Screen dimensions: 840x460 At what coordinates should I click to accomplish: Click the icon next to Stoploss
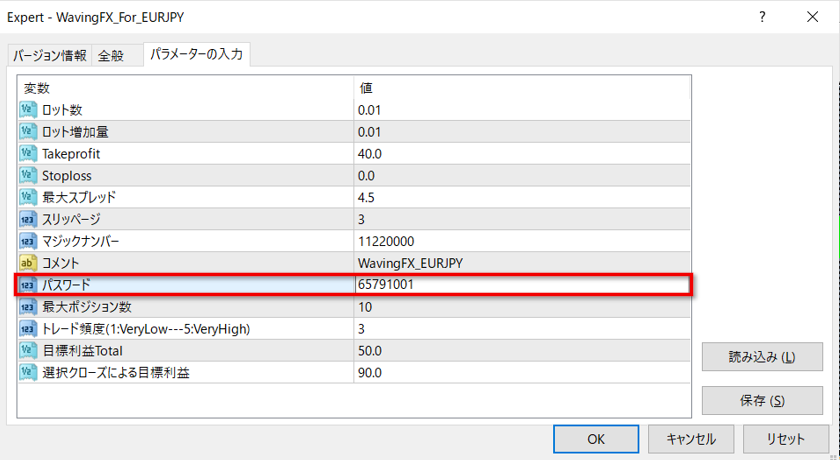point(28,176)
